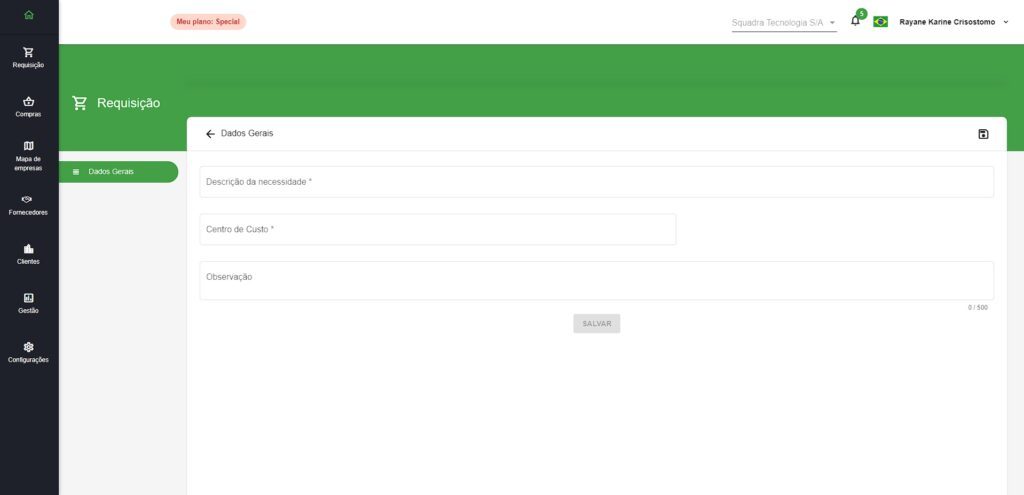Click the SALVAR button
Image resolution: width=1024 pixels, height=495 pixels.
pyautogui.click(x=596, y=323)
